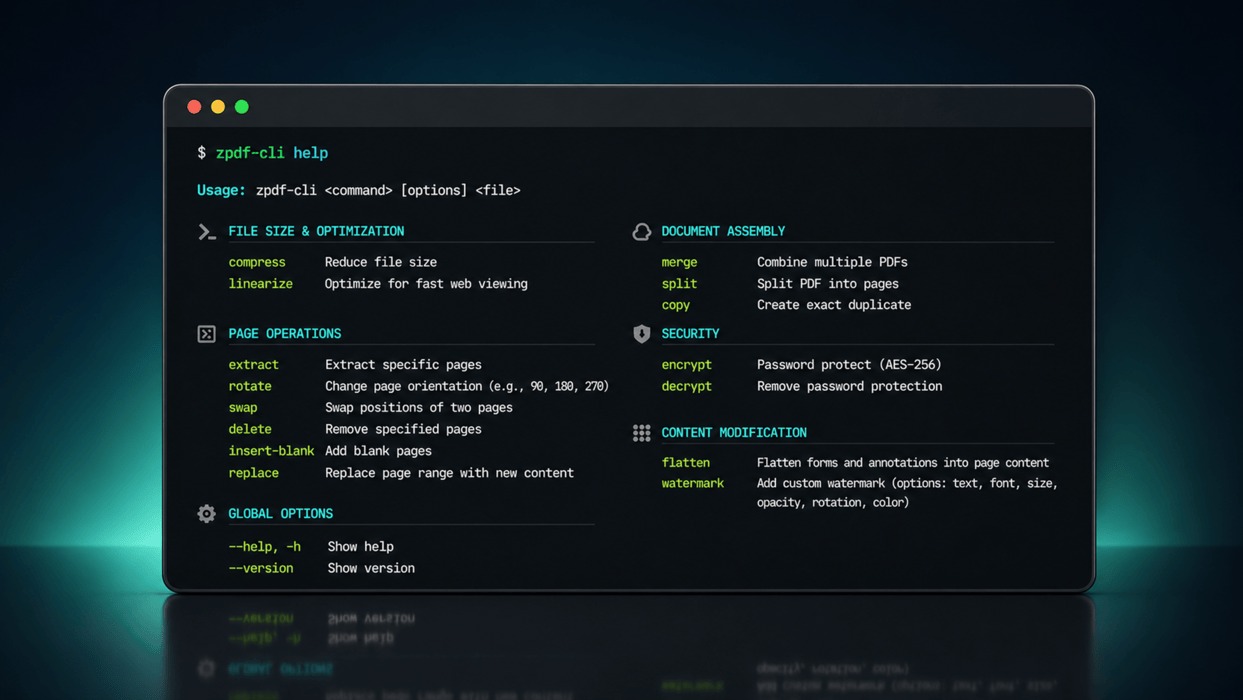Click the Content Modification grid icon
The width and height of the screenshot is (1243, 700).
[x=642, y=433]
